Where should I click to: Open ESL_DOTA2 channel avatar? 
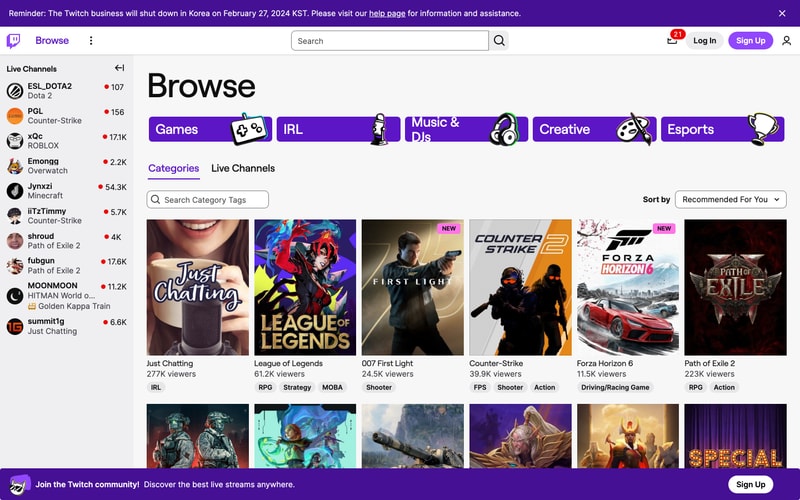(x=15, y=91)
